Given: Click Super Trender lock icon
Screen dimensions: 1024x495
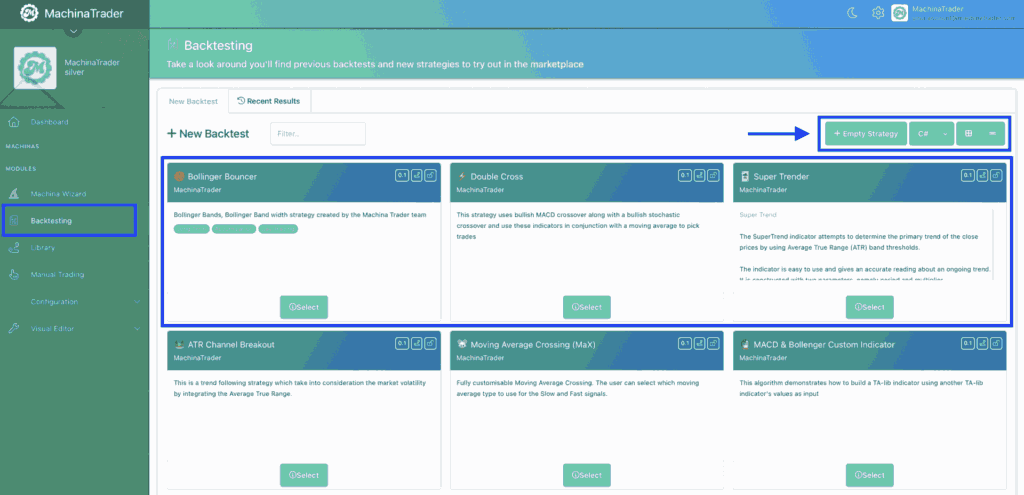Looking at the screenshot, I should click(995, 175).
